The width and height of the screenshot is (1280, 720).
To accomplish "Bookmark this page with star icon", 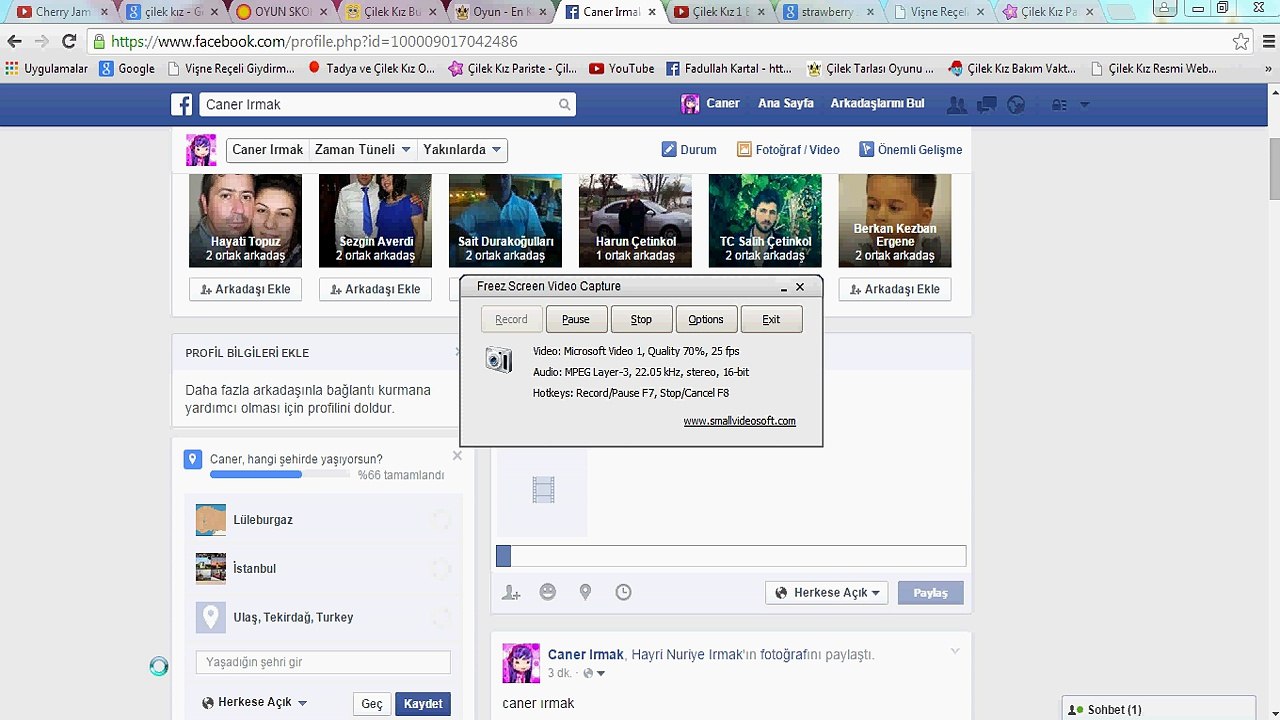I will [1241, 42].
